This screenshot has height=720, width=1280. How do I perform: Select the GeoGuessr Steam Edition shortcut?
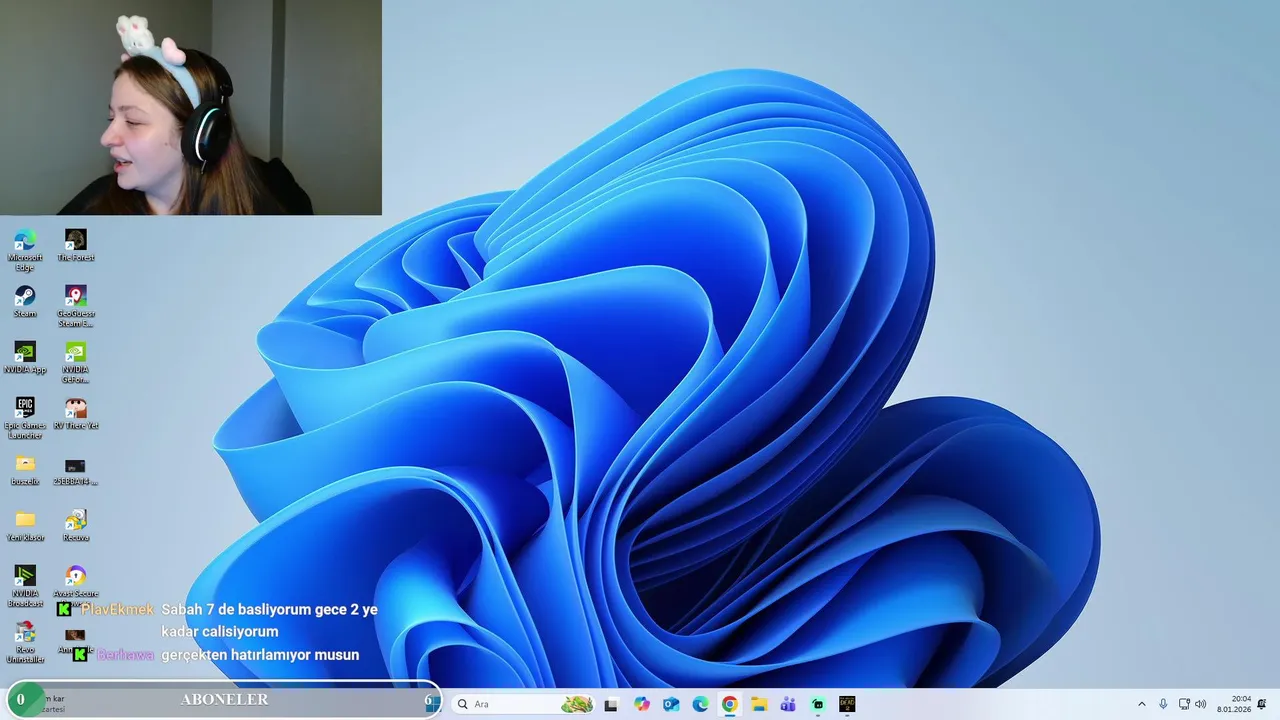click(x=75, y=306)
